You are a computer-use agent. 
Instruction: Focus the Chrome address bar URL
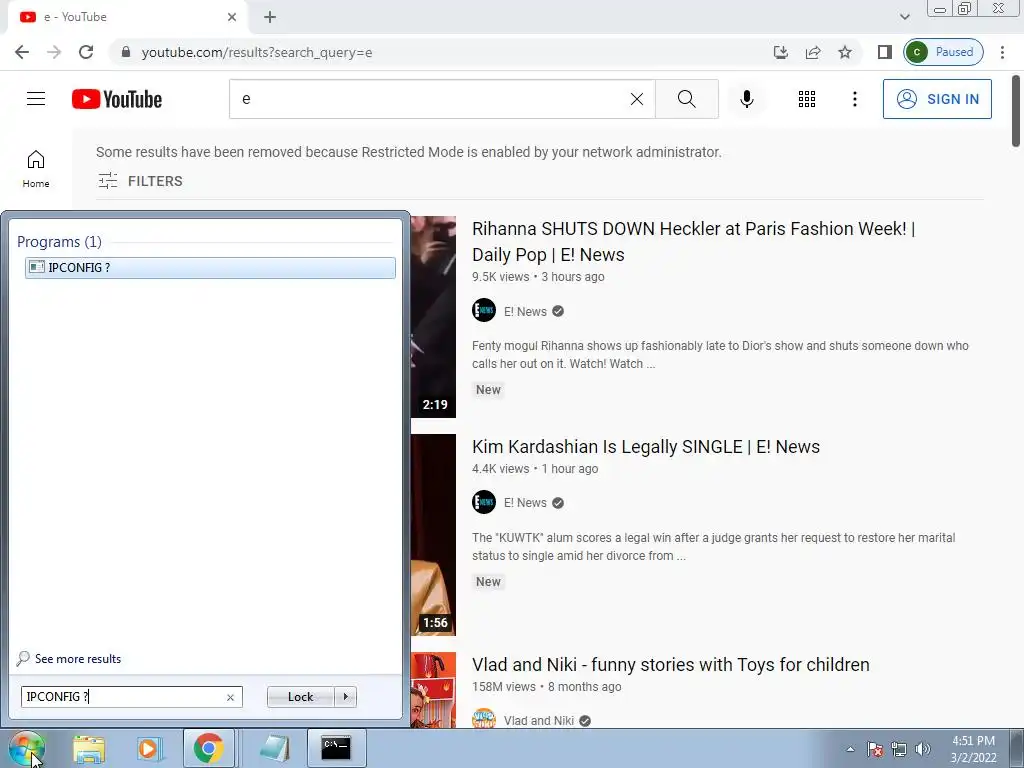(x=257, y=52)
